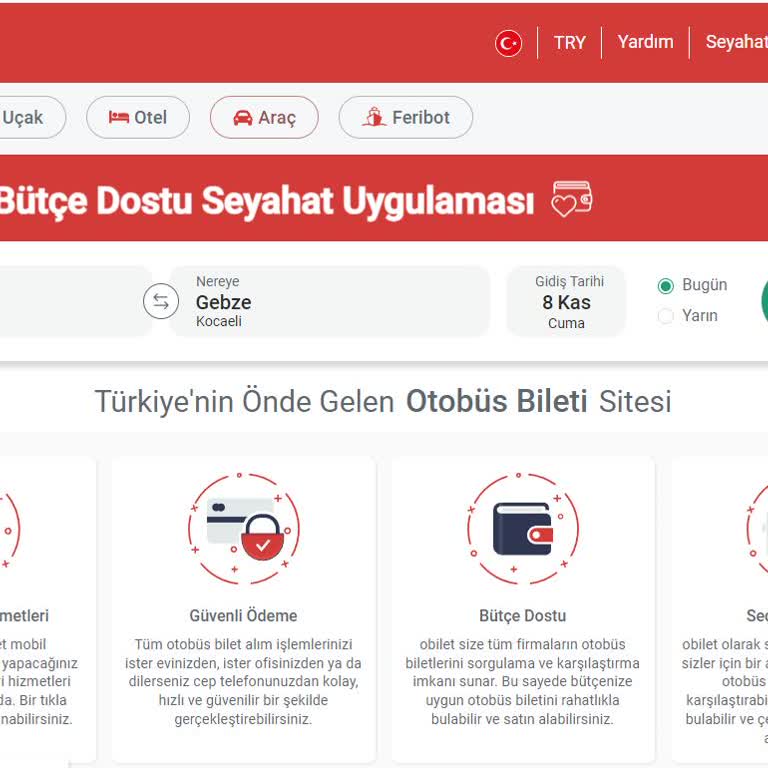768x768 pixels.
Task: Click the Bütçe Dostu Seyahat Uygulaması banner
Action: coord(384,198)
